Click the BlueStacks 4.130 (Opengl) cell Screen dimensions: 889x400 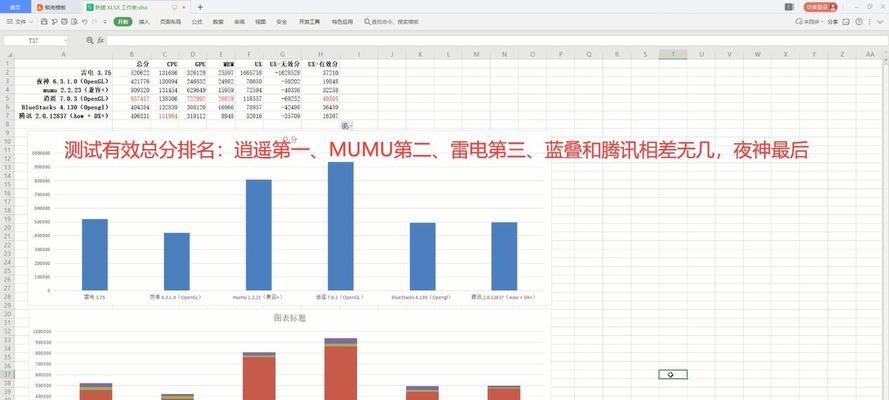coord(63,107)
